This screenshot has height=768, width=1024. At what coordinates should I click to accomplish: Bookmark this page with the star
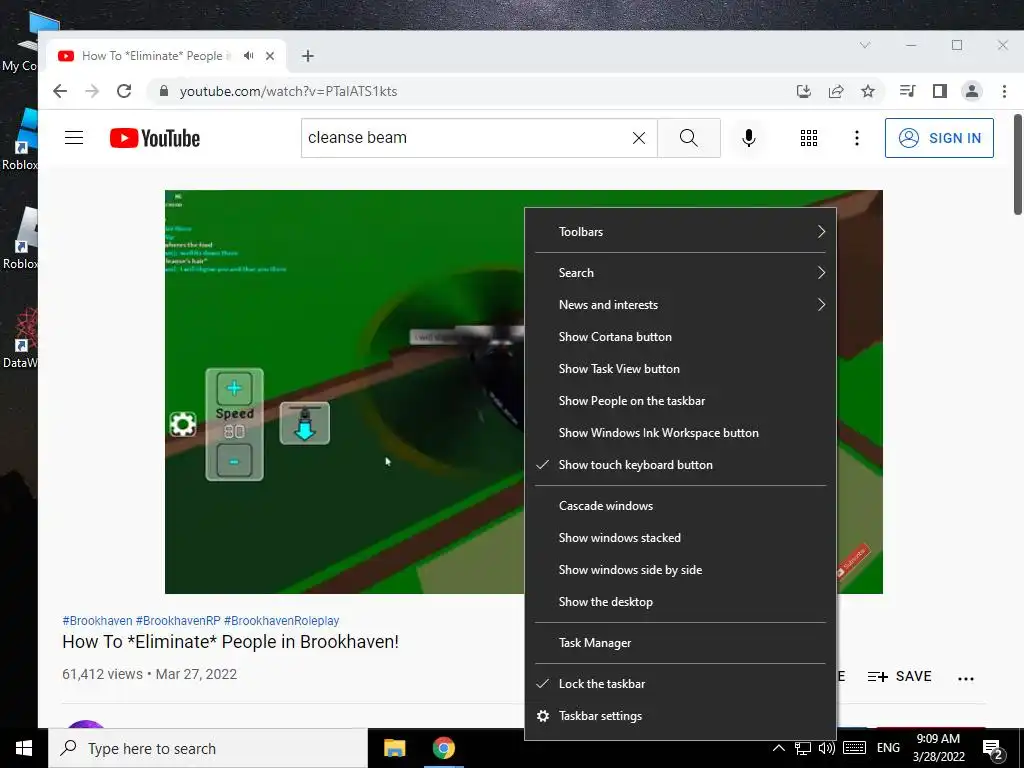click(867, 91)
